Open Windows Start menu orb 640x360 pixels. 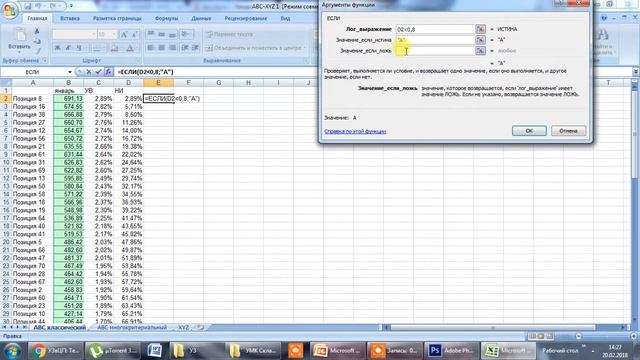point(12,351)
